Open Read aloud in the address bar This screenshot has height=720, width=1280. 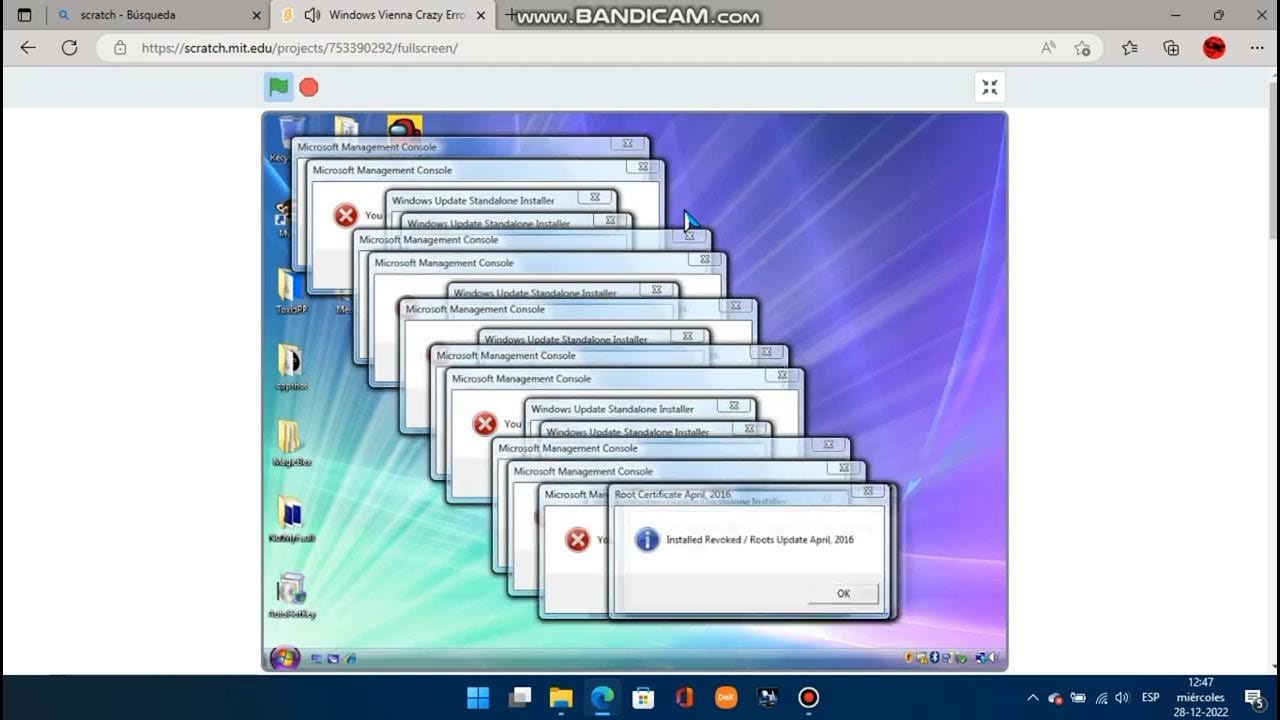(x=1048, y=48)
